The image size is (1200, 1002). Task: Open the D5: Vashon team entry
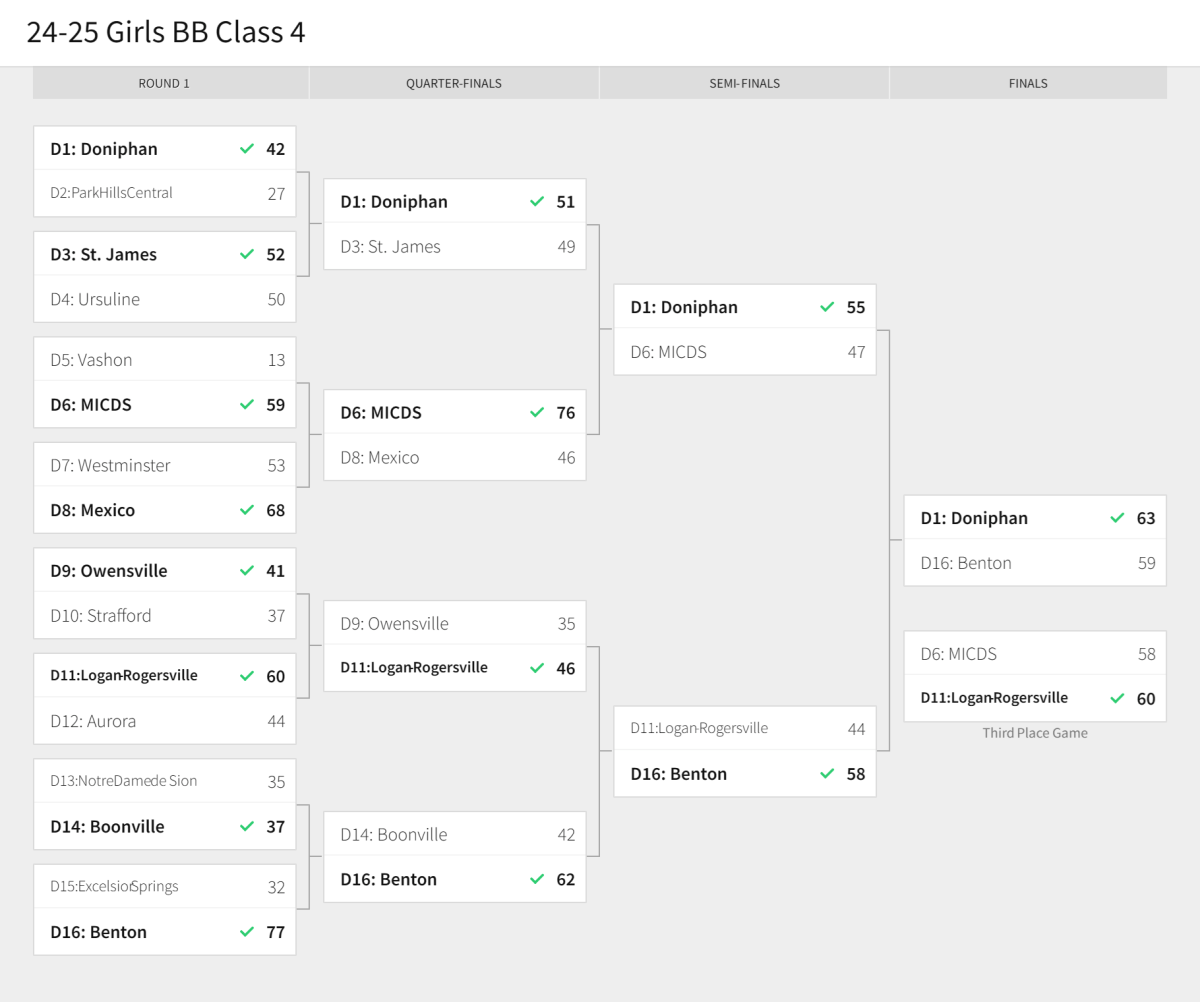point(91,360)
